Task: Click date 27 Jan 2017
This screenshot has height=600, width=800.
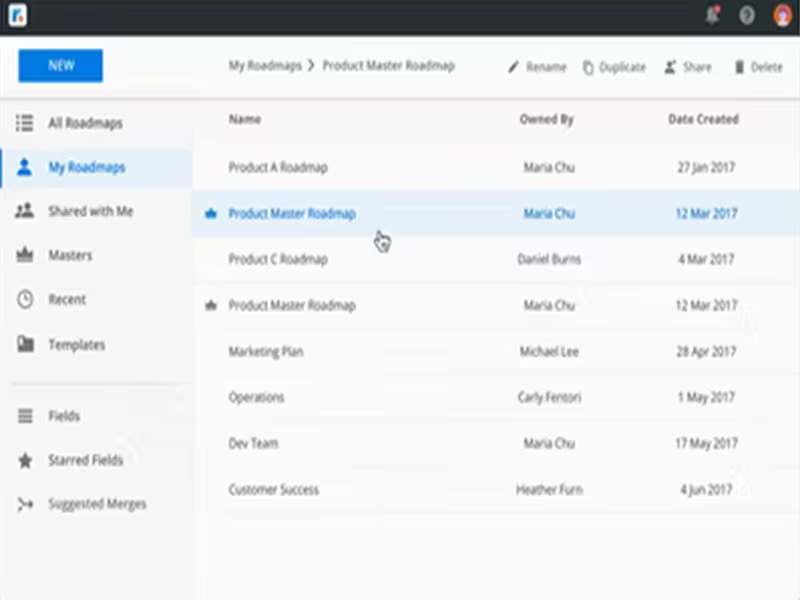Action: 706,167
